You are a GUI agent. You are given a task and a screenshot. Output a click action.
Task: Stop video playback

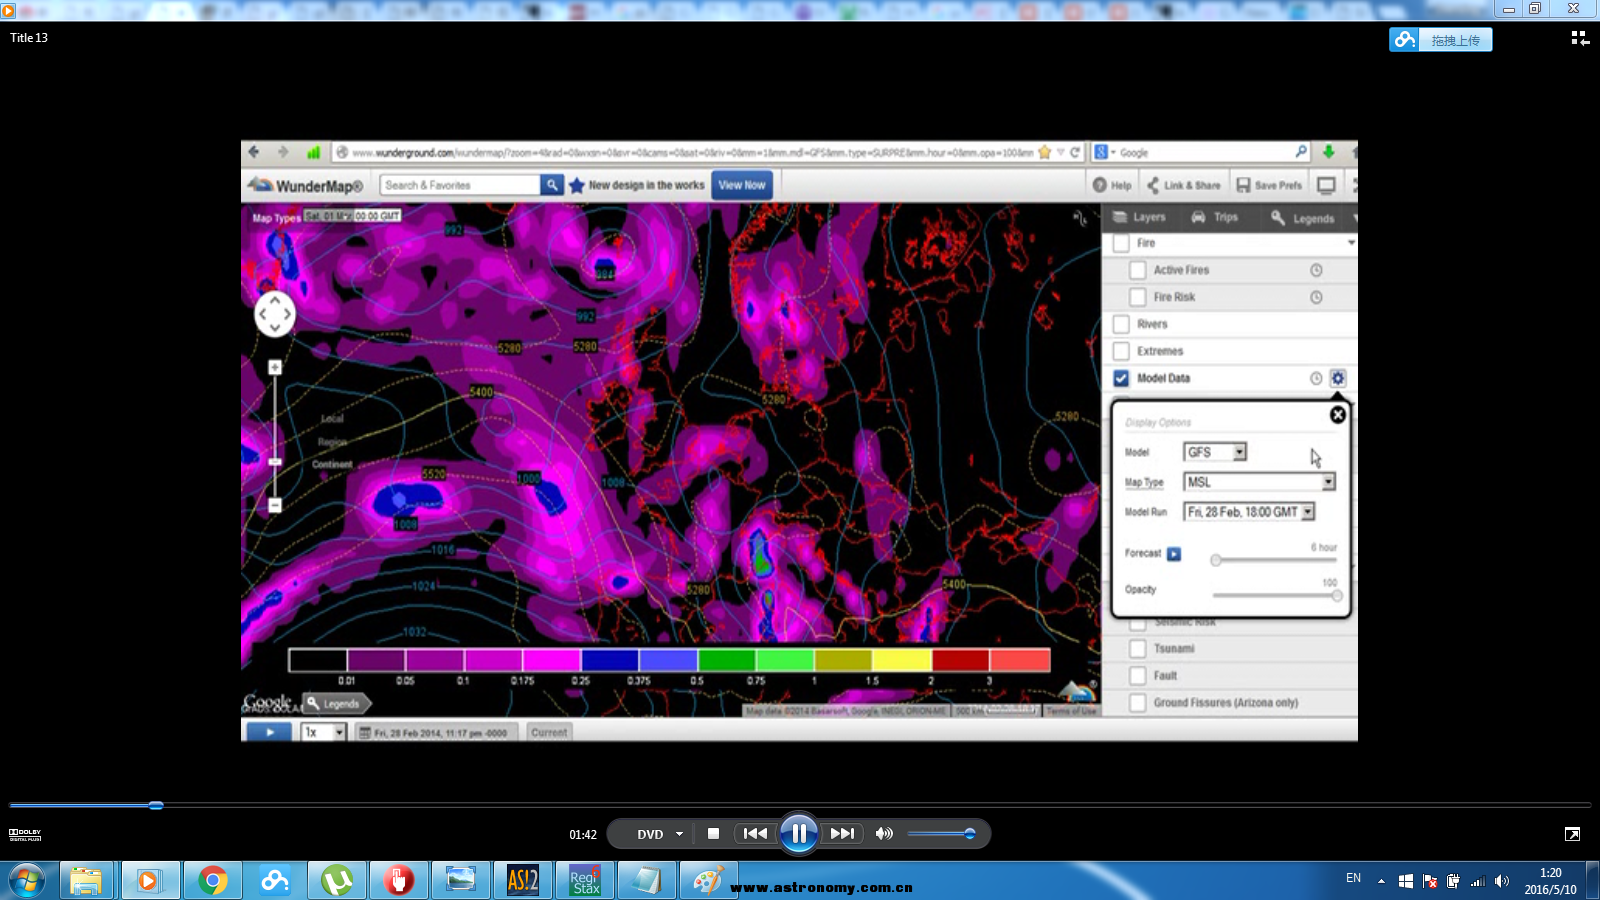coord(713,834)
